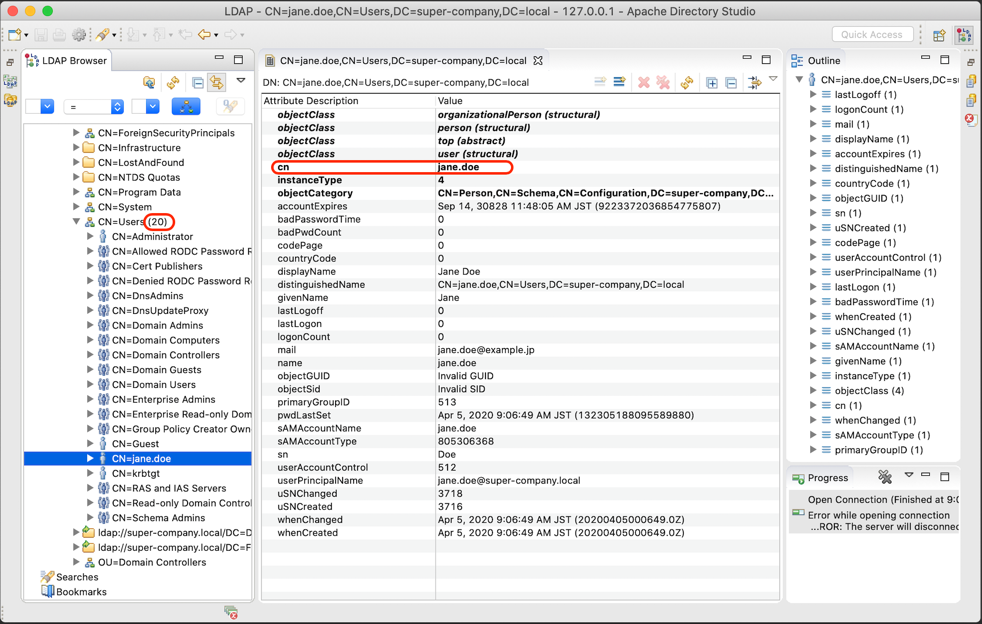Select the mail attribute value jane.doe@example.jp
This screenshot has width=982, height=624.
(x=486, y=350)
